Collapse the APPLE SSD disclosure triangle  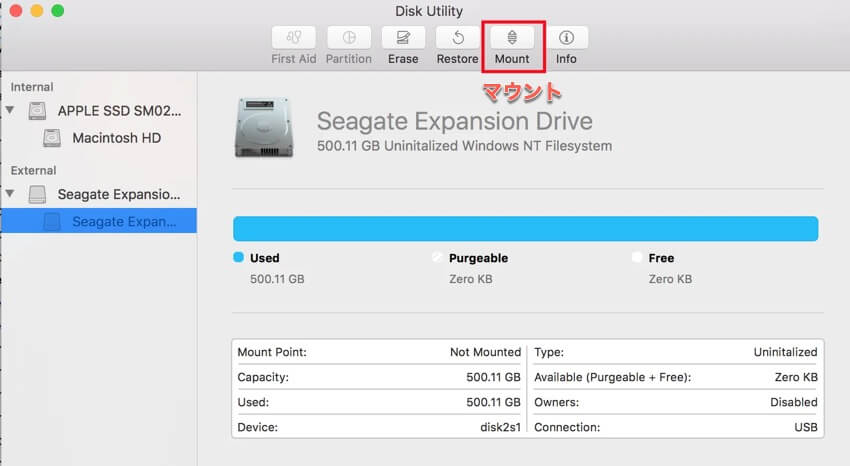(11, 111)
